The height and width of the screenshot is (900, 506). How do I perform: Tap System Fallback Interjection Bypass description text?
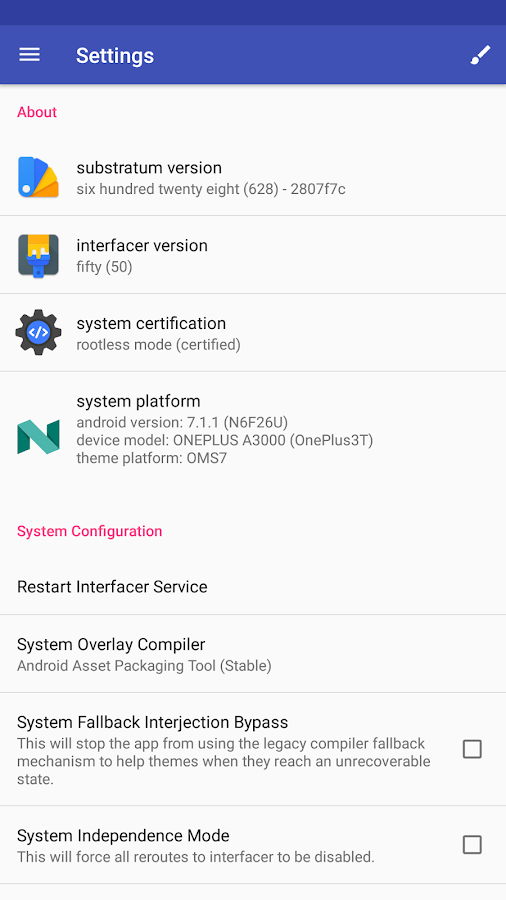[224, 762]
